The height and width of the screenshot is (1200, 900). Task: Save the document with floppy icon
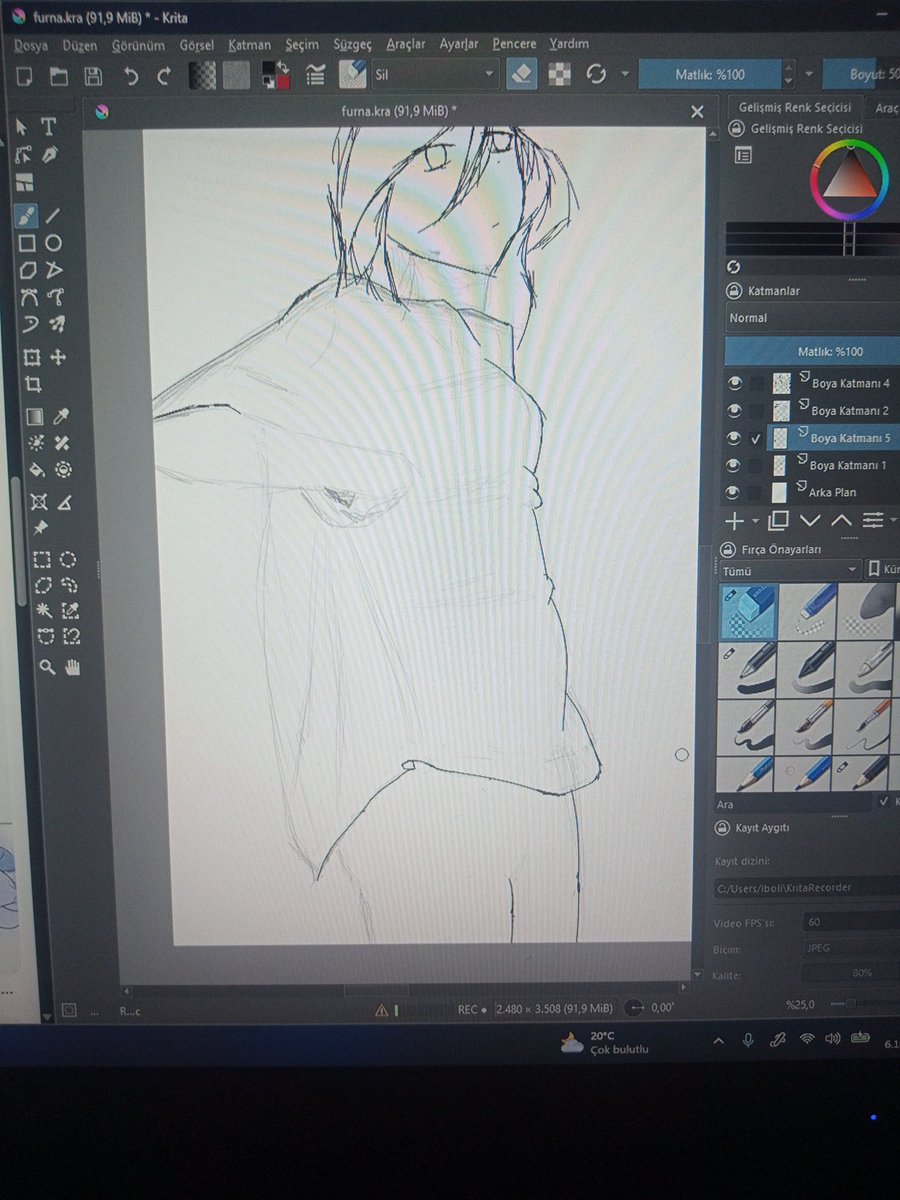[x=93, y=76]
